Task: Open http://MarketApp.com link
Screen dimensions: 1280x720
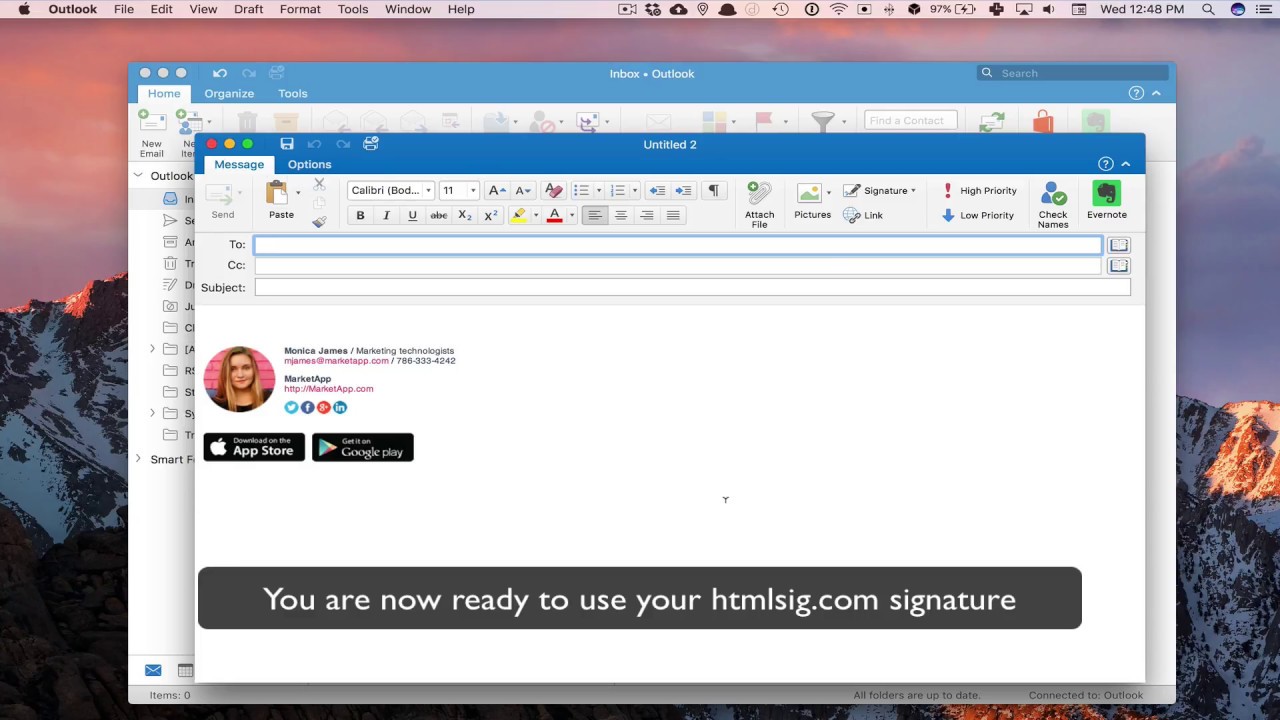Action: (x=328, y=389)
